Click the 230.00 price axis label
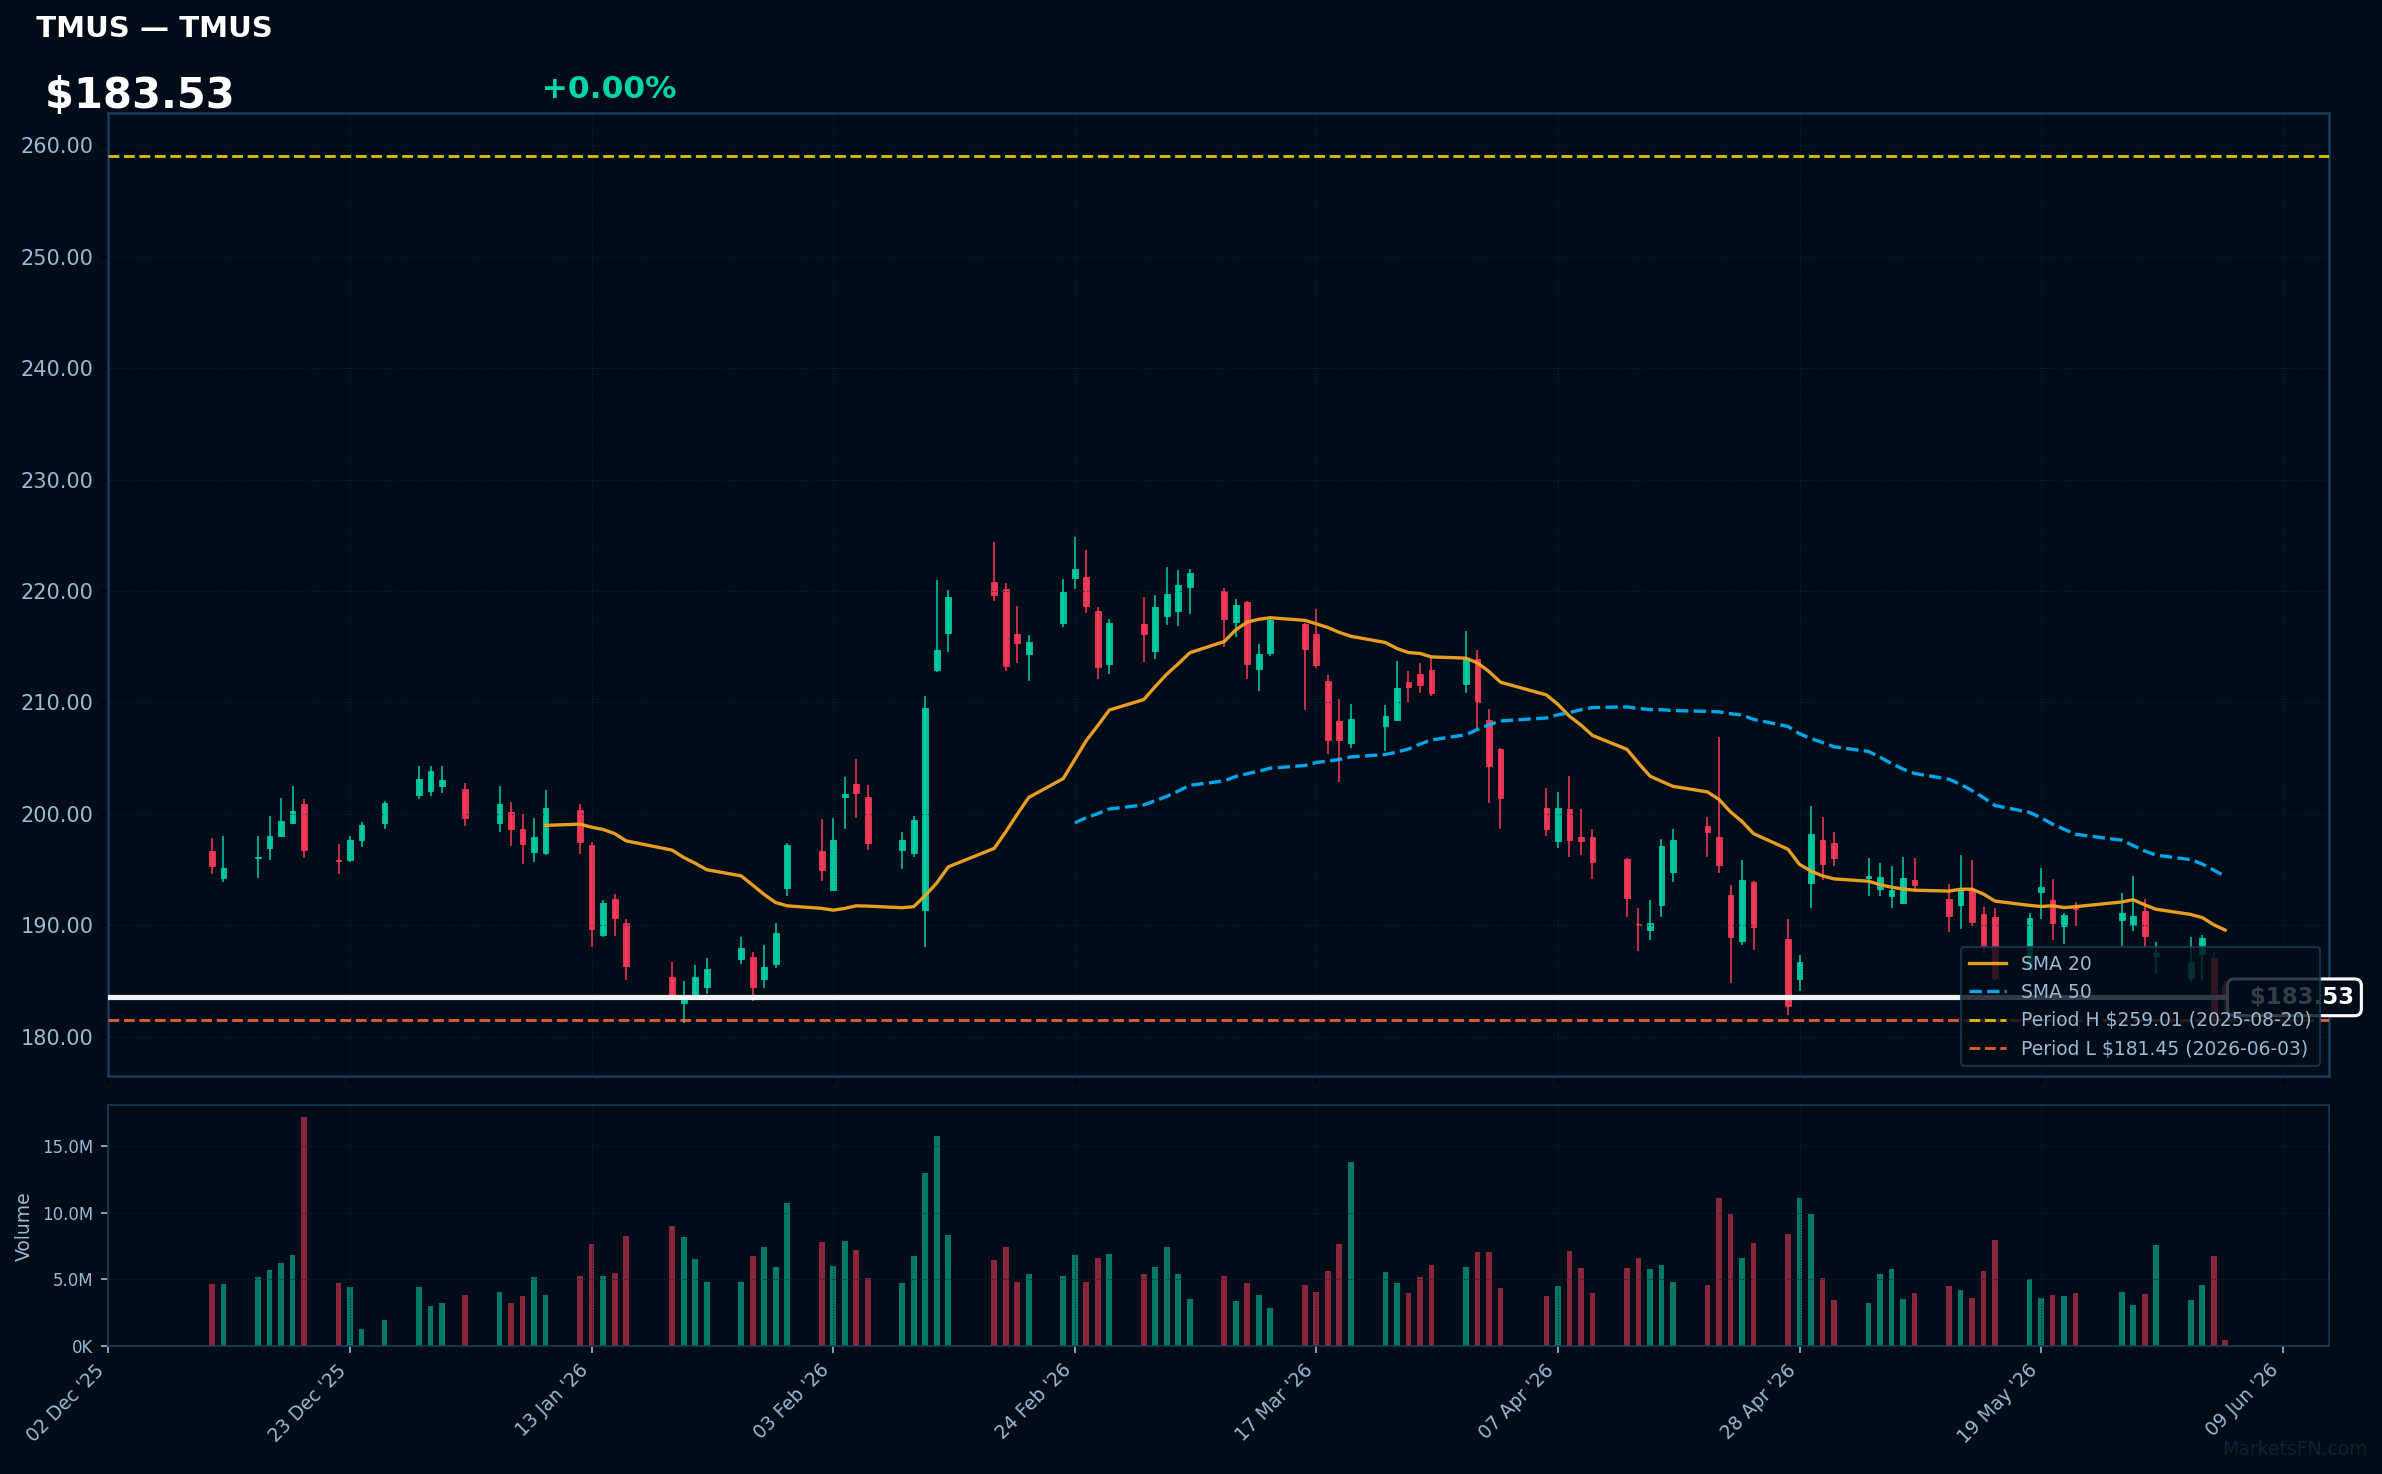This screenshot has width=2382, height=1474. [x=57, y=481]
